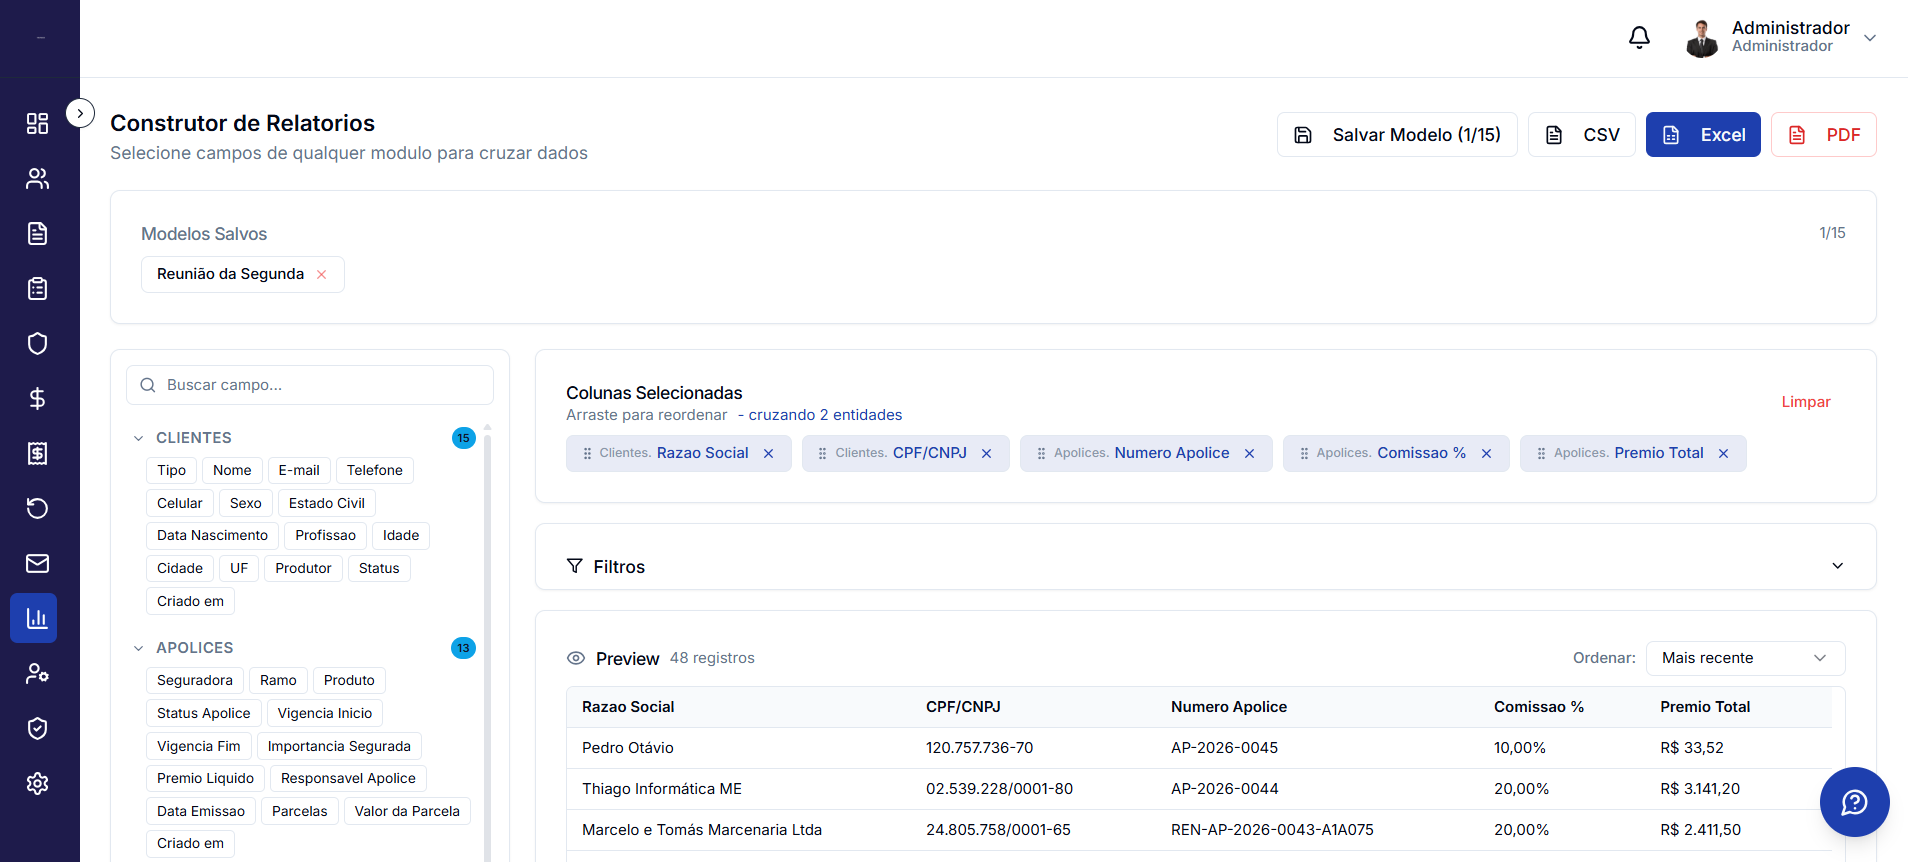The height and width of the screenshot is (862, 1908).
Task: Select the Thiago Informática ME row
Action: tap(1199, 789)
